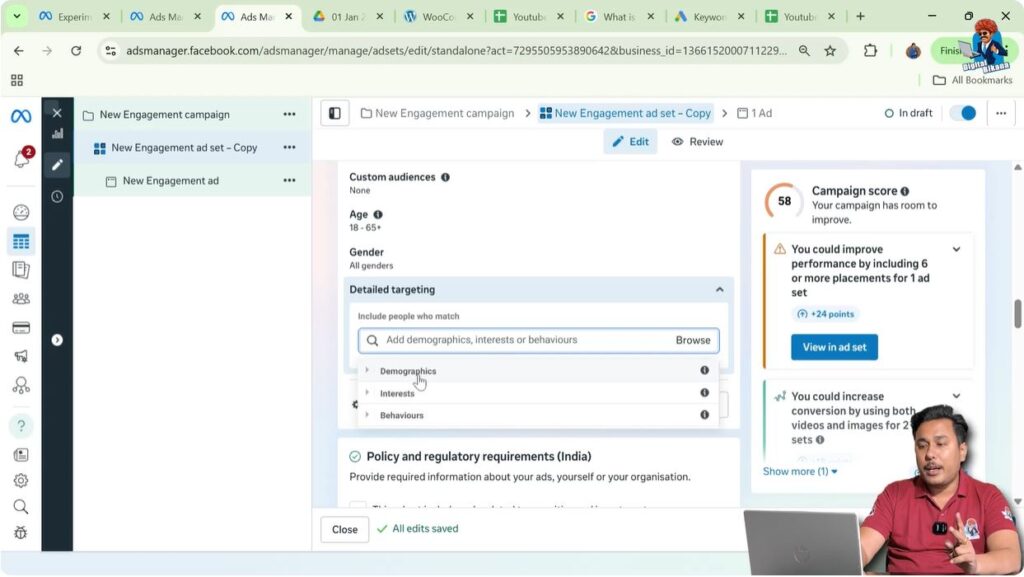This screenshot has width=1024, height=577.
Task: Click the Browse field for detailed targeting
Action: [693, 340]
